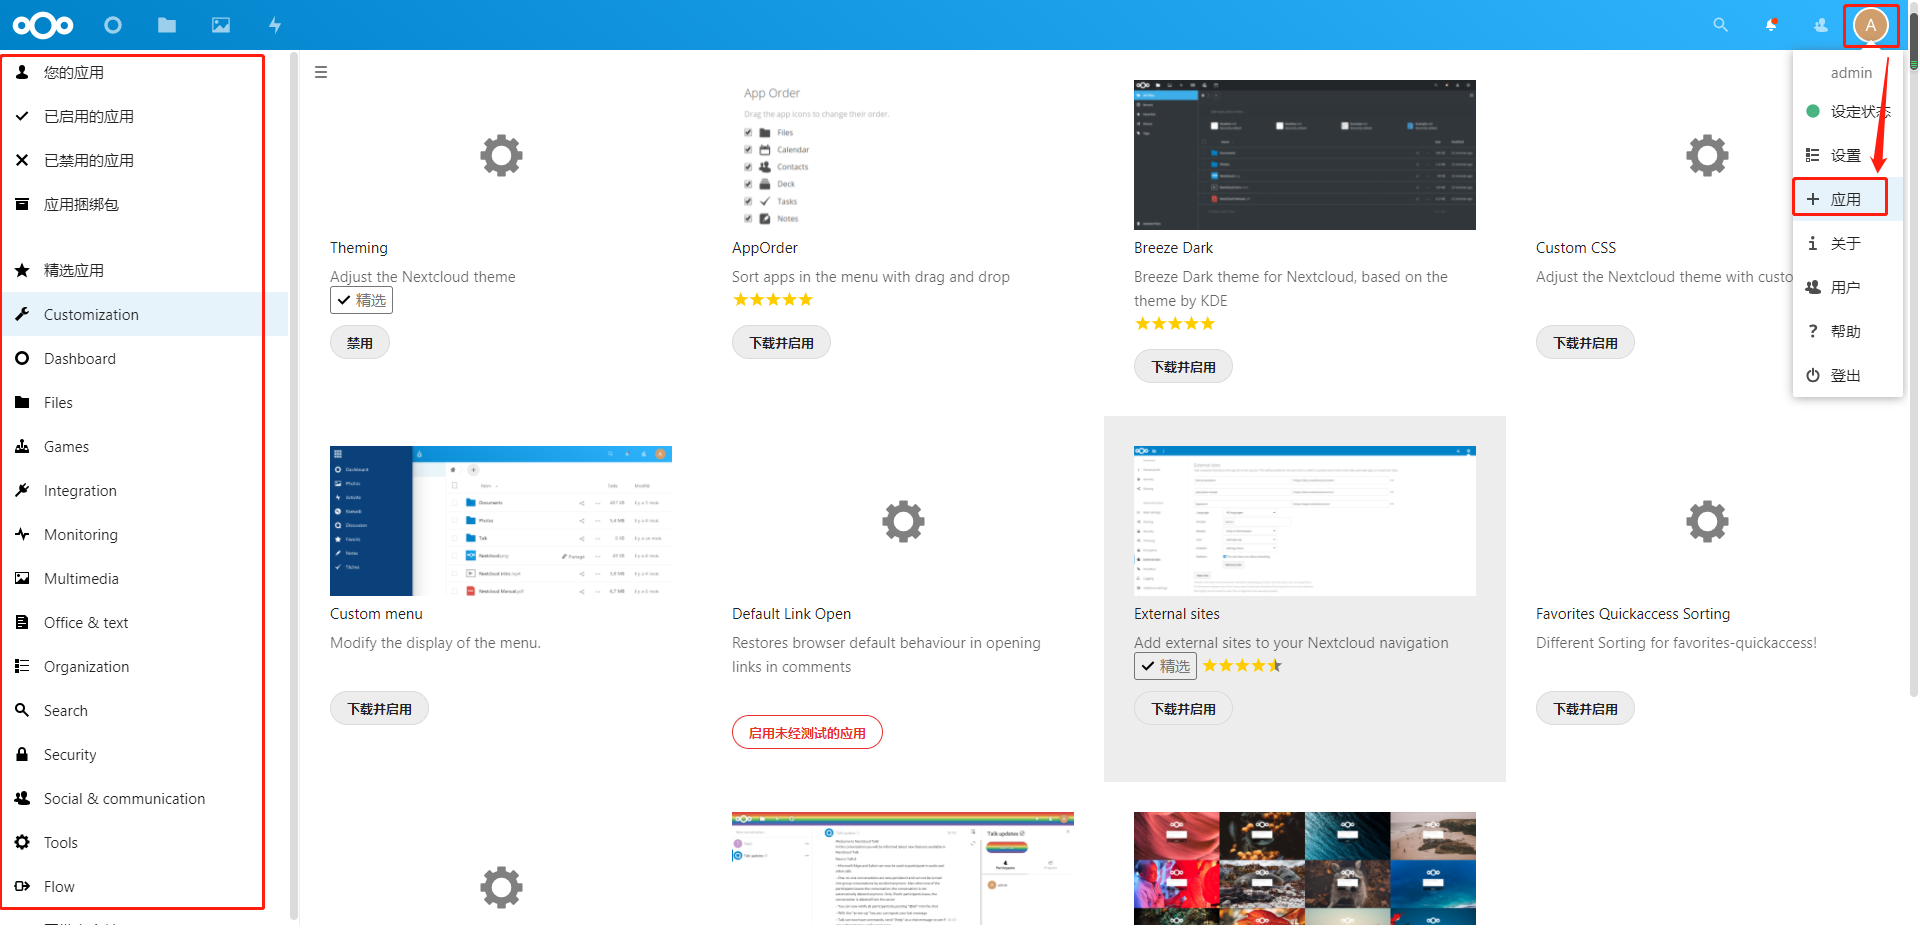1920x937 pixels.
Task: Open the notifications bell in the header
Action: (x=1771, y=25)
